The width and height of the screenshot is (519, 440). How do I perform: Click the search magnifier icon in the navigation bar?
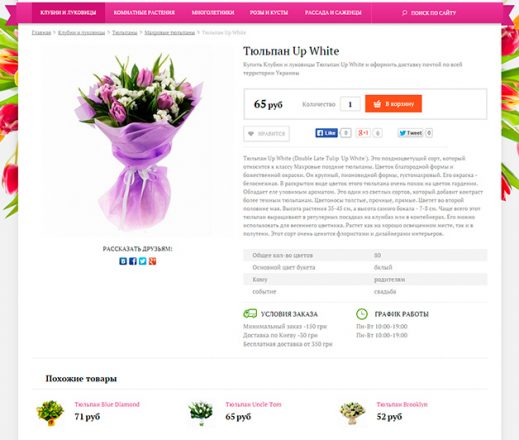click(405, 13)
